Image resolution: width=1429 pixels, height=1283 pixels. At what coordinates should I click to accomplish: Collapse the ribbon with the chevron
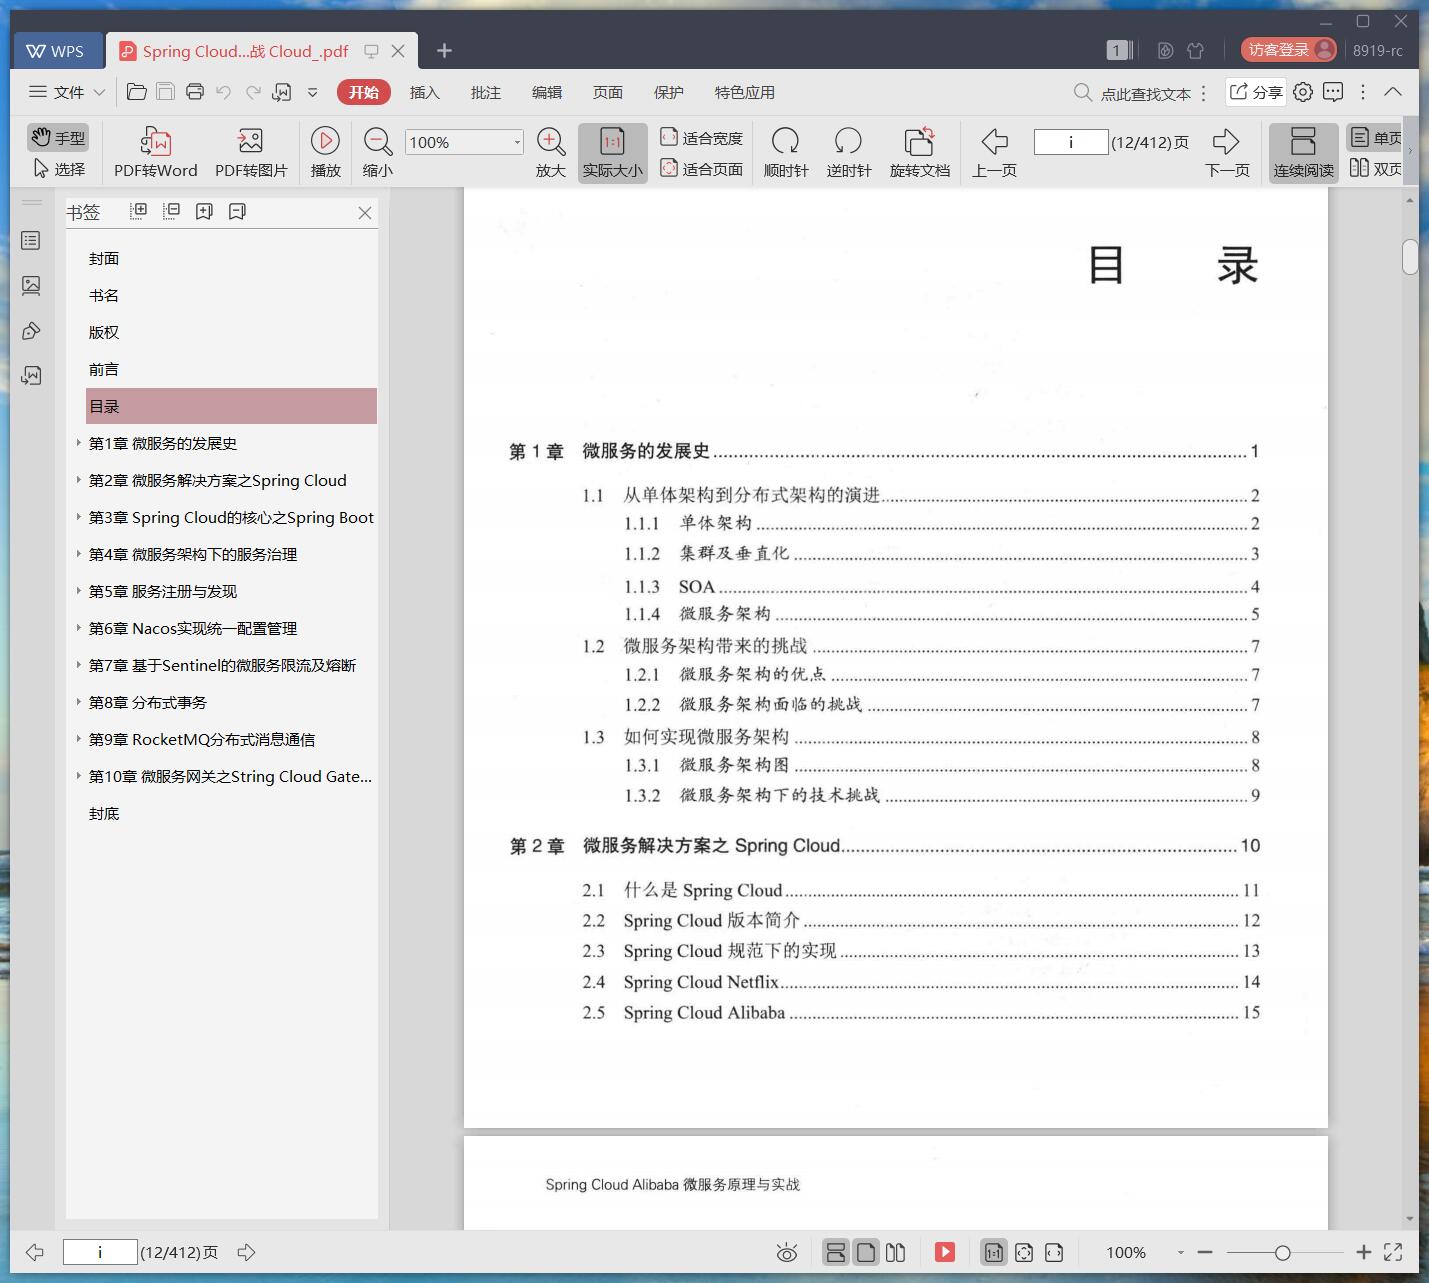(1393, 92)
